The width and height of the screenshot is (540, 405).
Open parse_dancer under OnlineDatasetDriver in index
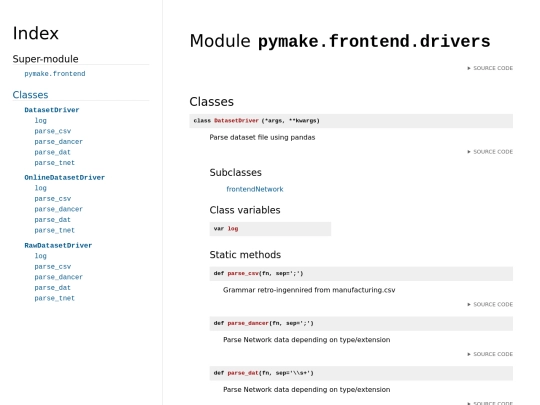click(58, 209)
